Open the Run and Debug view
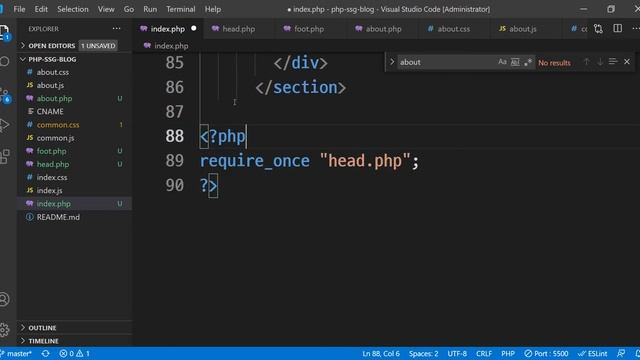This screenshot has width=640, height=360. (x=4, y=125)
